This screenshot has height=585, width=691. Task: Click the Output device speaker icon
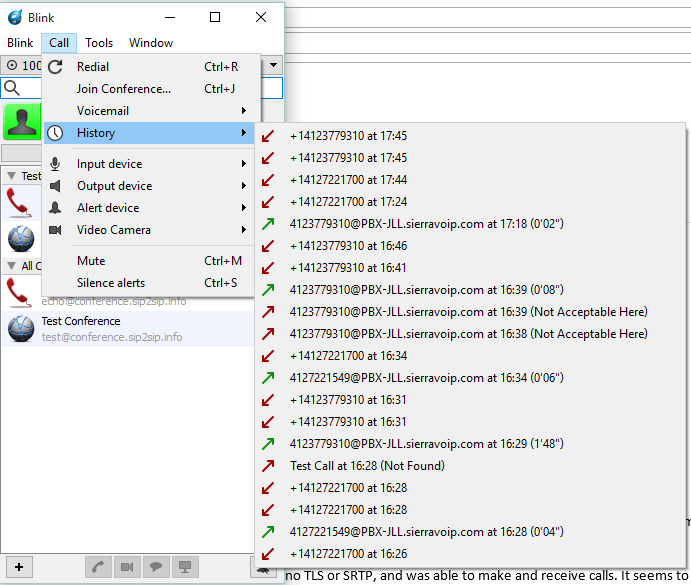tap(55, 186)
